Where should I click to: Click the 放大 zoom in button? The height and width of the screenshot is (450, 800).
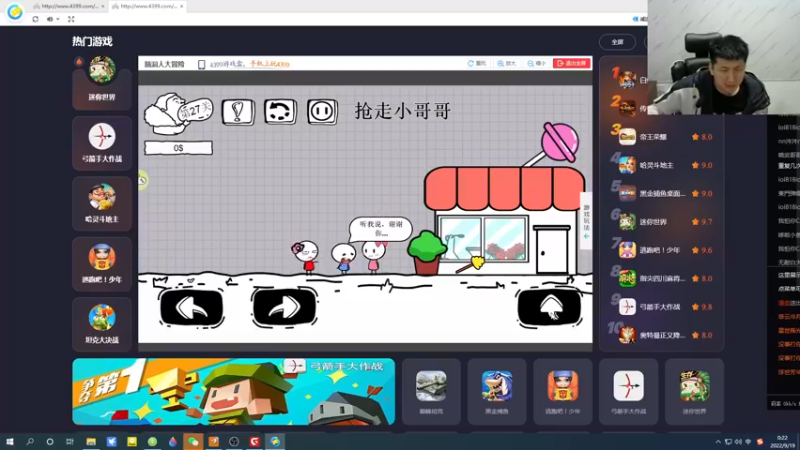pyautogui.click(x=507, y=63)
